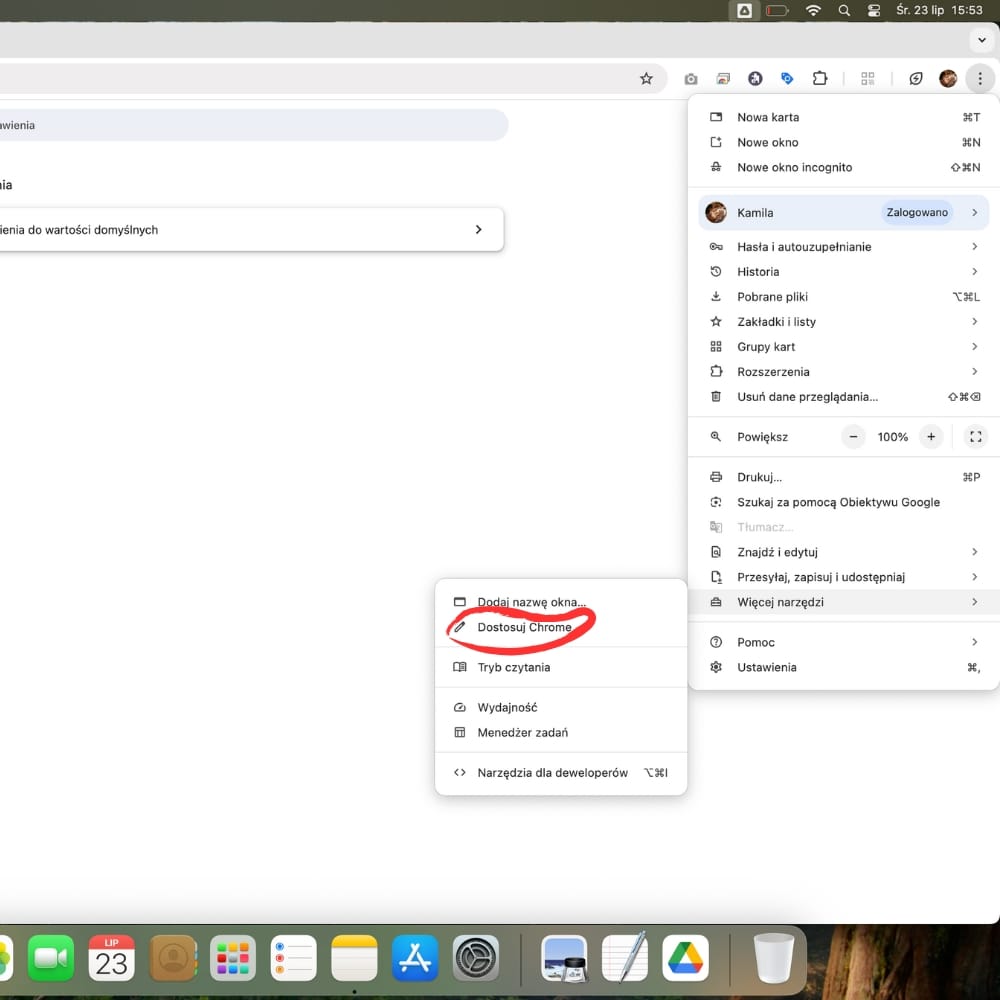Open Ustawienia from the Chrome menu
This screenshot has width=1000, height=1000.
[x=766, y=667]
